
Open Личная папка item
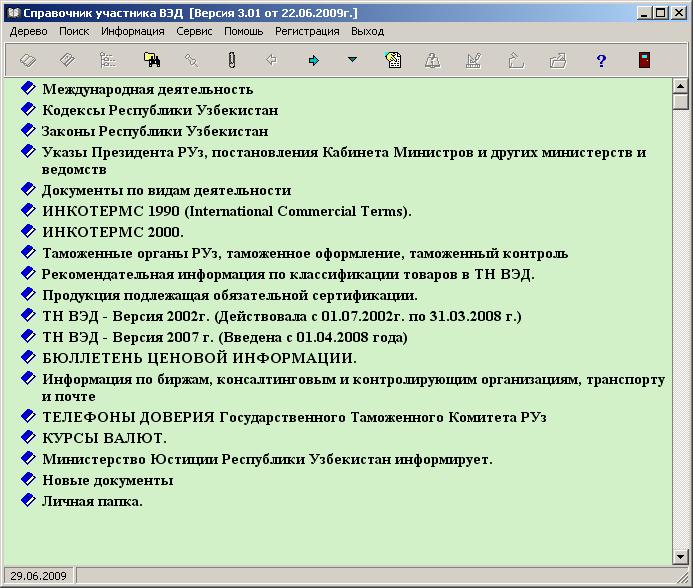click(92, 500)
